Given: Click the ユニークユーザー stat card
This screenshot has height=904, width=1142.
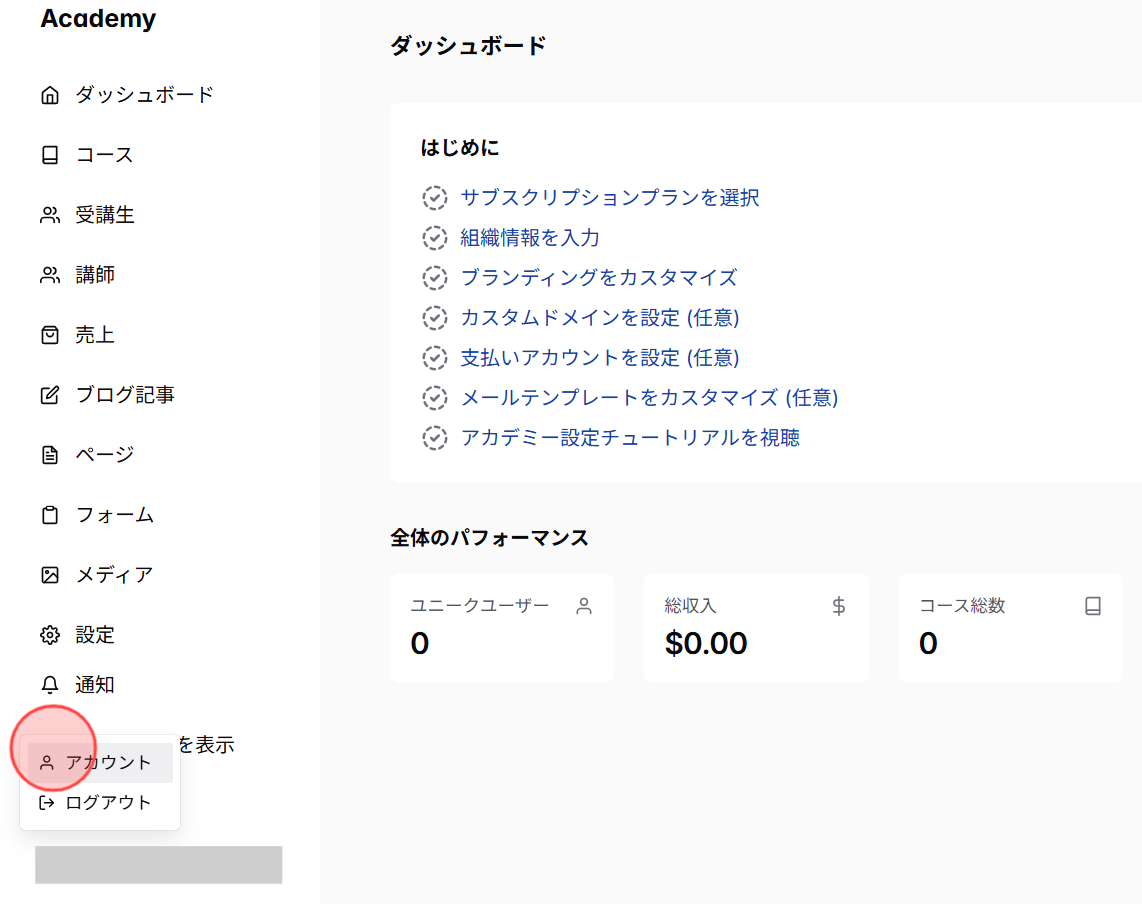Looking at the screenshot, I should (502, 628).
